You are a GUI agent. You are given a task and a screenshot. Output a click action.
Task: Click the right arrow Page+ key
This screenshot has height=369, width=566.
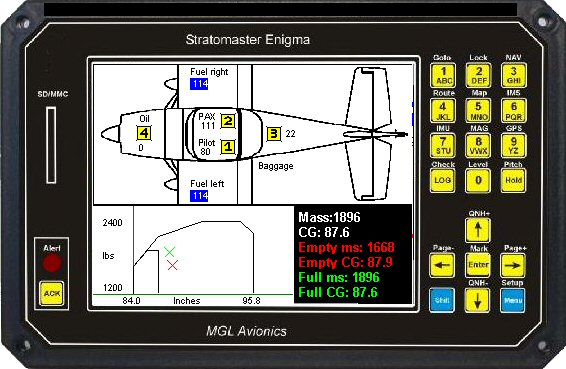click(513, 265)
